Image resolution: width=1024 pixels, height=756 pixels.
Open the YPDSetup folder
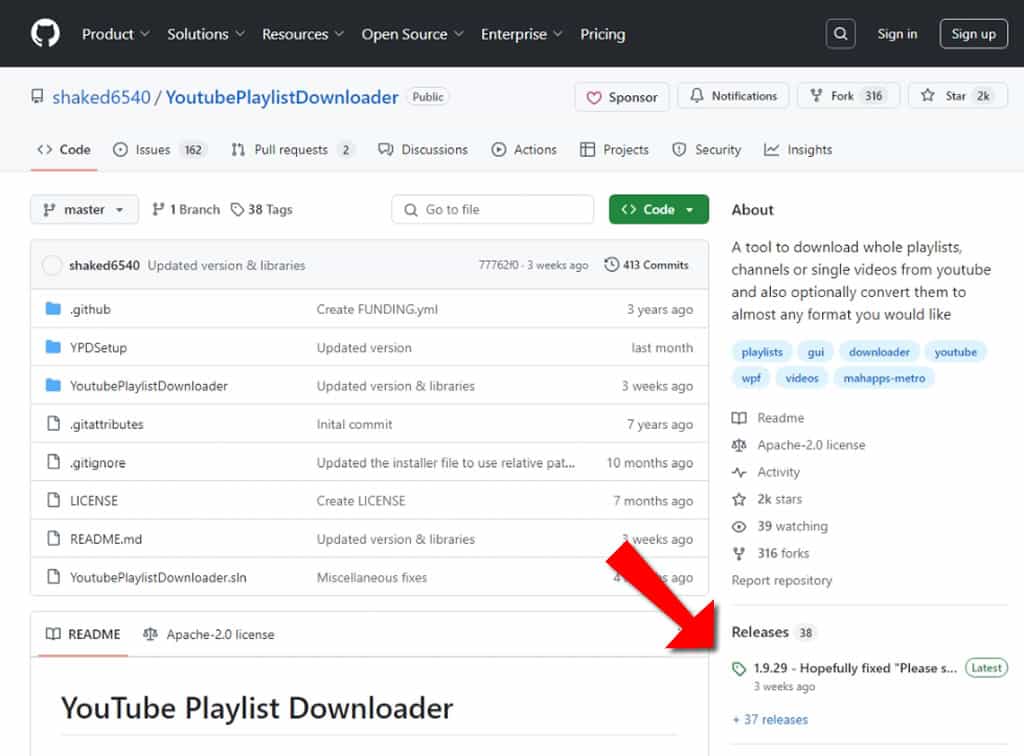98,348
